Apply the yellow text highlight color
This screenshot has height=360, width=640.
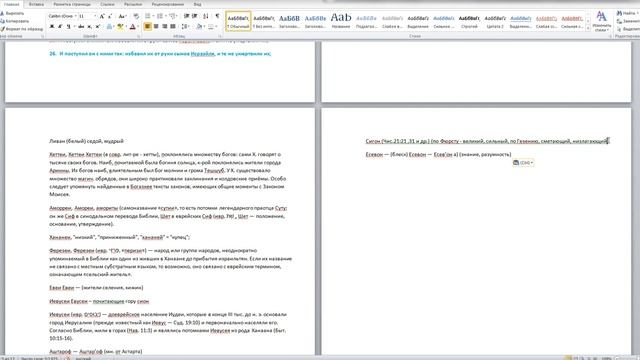tap(120, 27)
